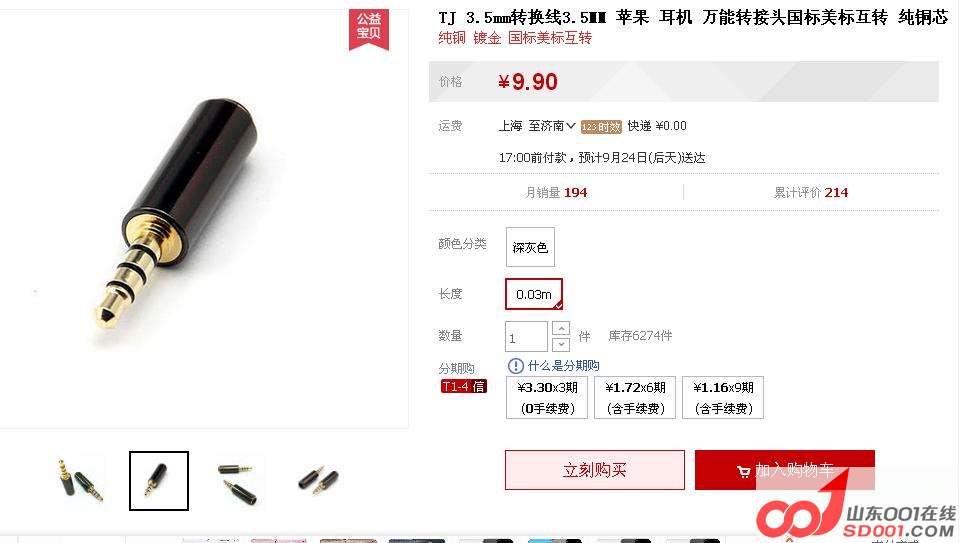Image resolution: width=961 pixels, height=543 pixels.
Task: Open the 累计评价 214 reviews tab
Action: (x=810, y=192)
